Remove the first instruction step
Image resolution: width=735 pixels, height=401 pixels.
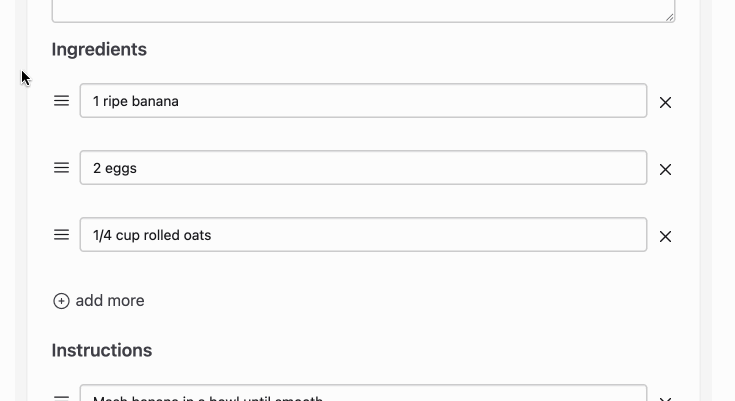pos(665,399)
